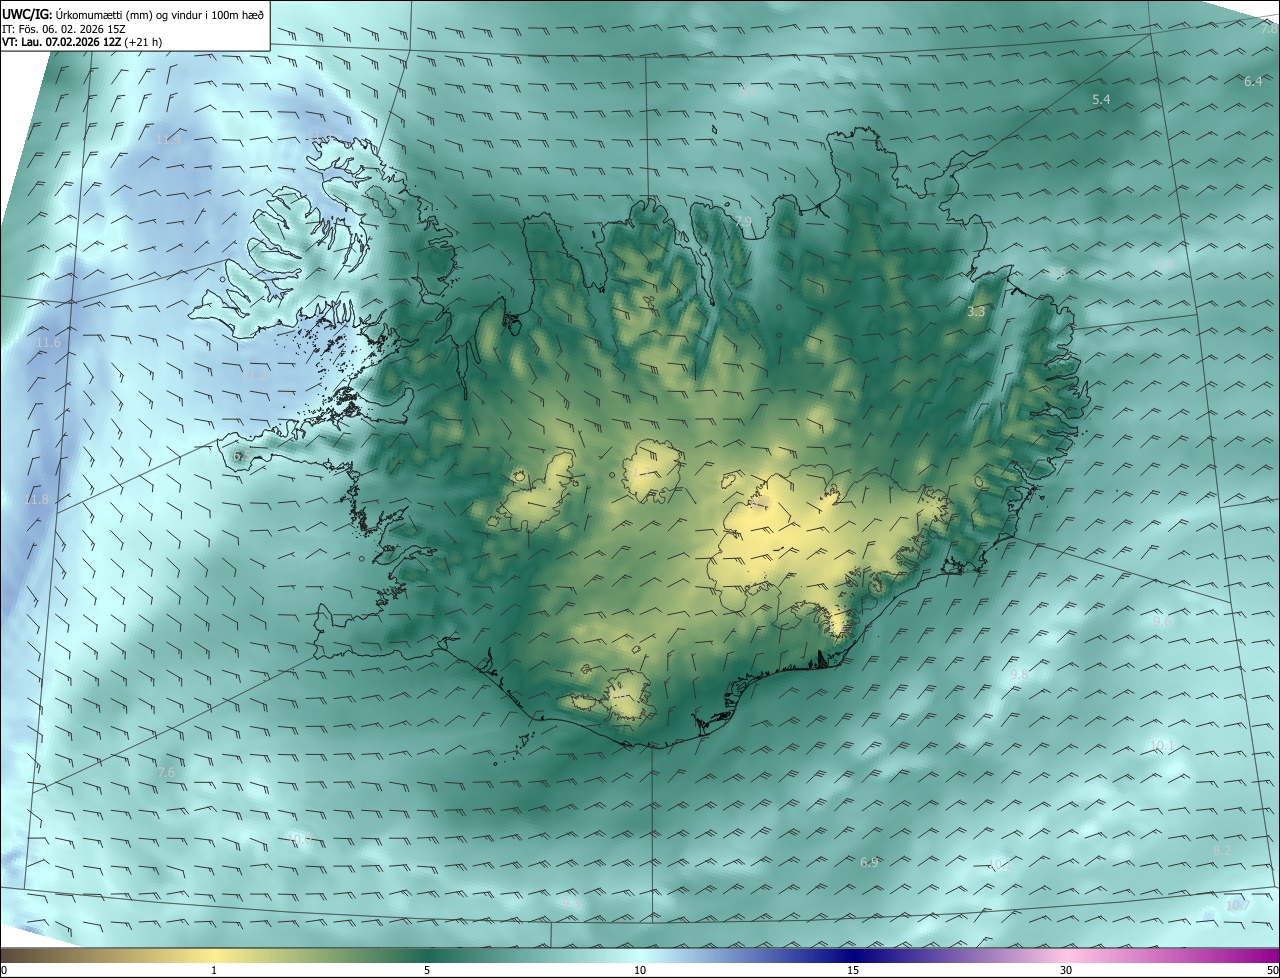Viewport: 1280px width, 978px height.
Task: Click the 'UWC/IG: Úrkomumætti (mm)' title line
Action: tap(133, 14)
